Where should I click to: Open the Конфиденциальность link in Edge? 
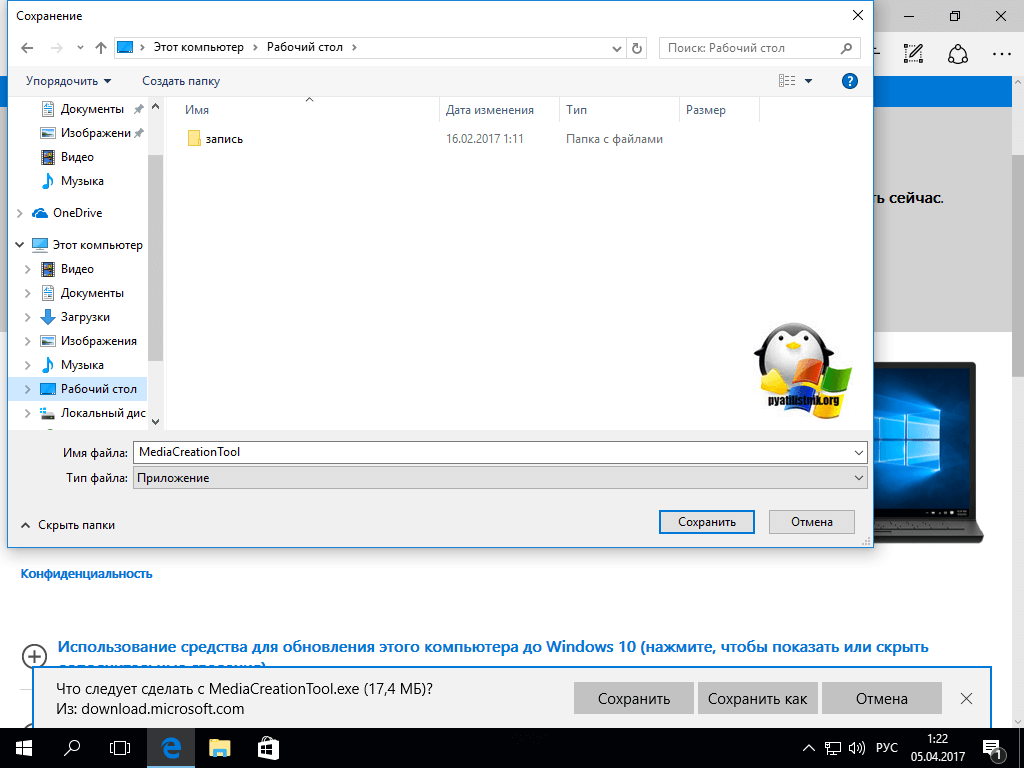pos(86,573)
